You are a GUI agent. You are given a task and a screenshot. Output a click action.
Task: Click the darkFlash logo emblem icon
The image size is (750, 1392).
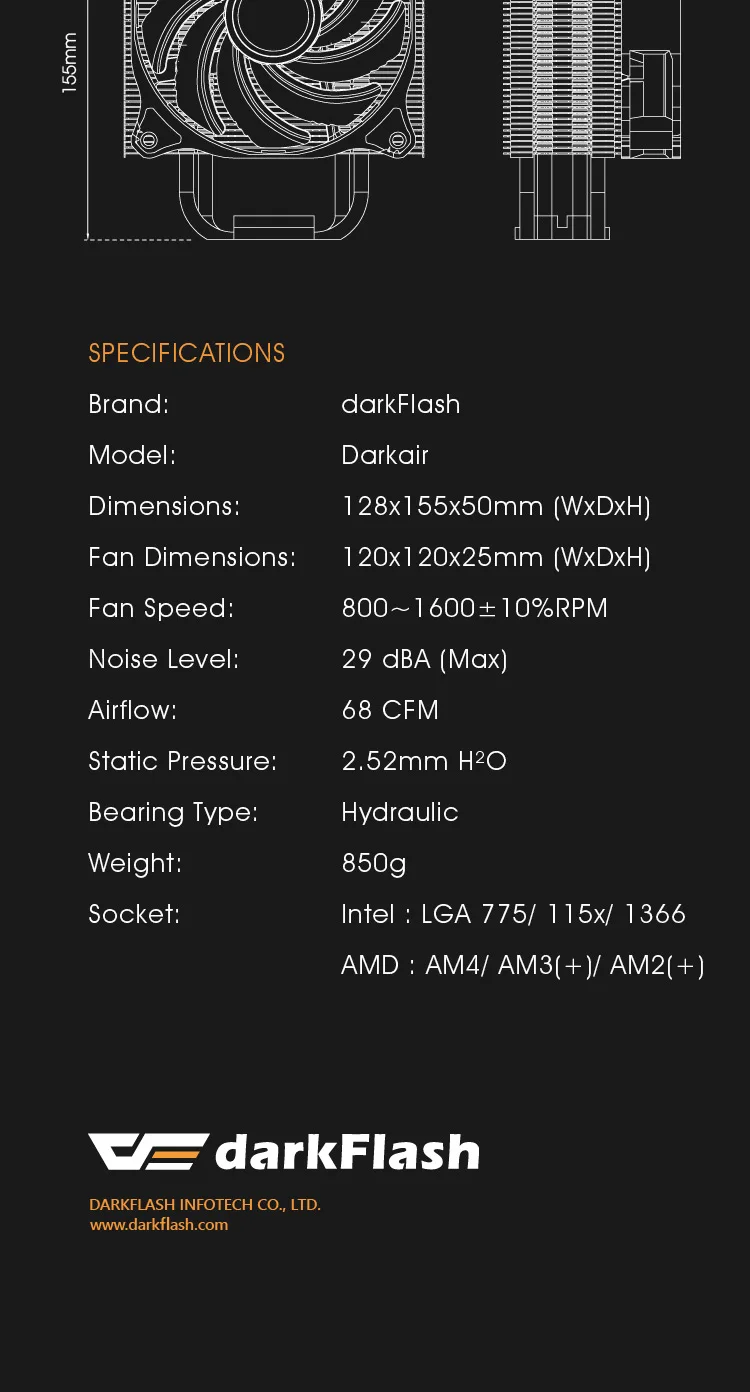click(148, 1152)
